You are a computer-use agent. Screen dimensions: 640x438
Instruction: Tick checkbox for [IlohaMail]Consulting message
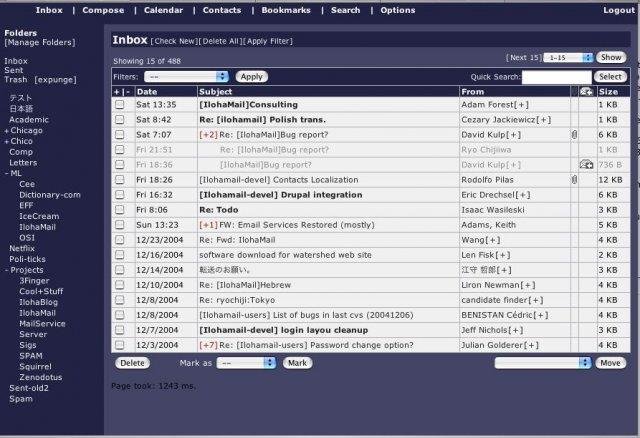[120, 104]
